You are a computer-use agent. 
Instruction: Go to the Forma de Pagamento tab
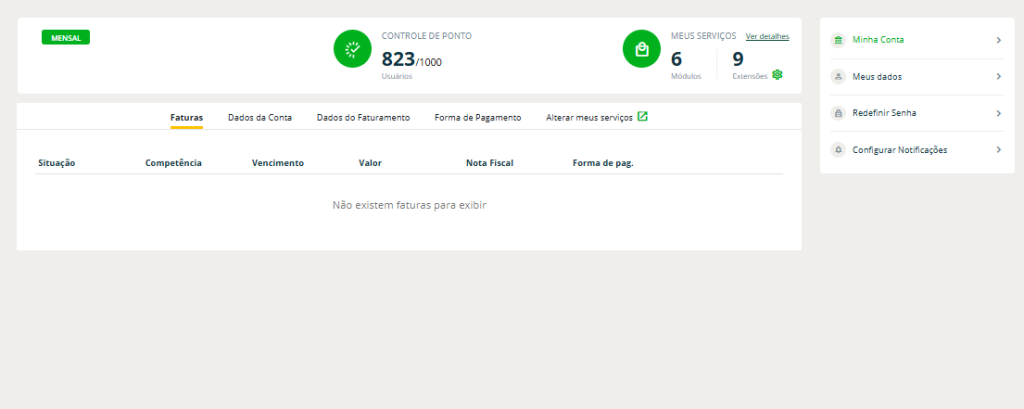(x=477, y=117)
